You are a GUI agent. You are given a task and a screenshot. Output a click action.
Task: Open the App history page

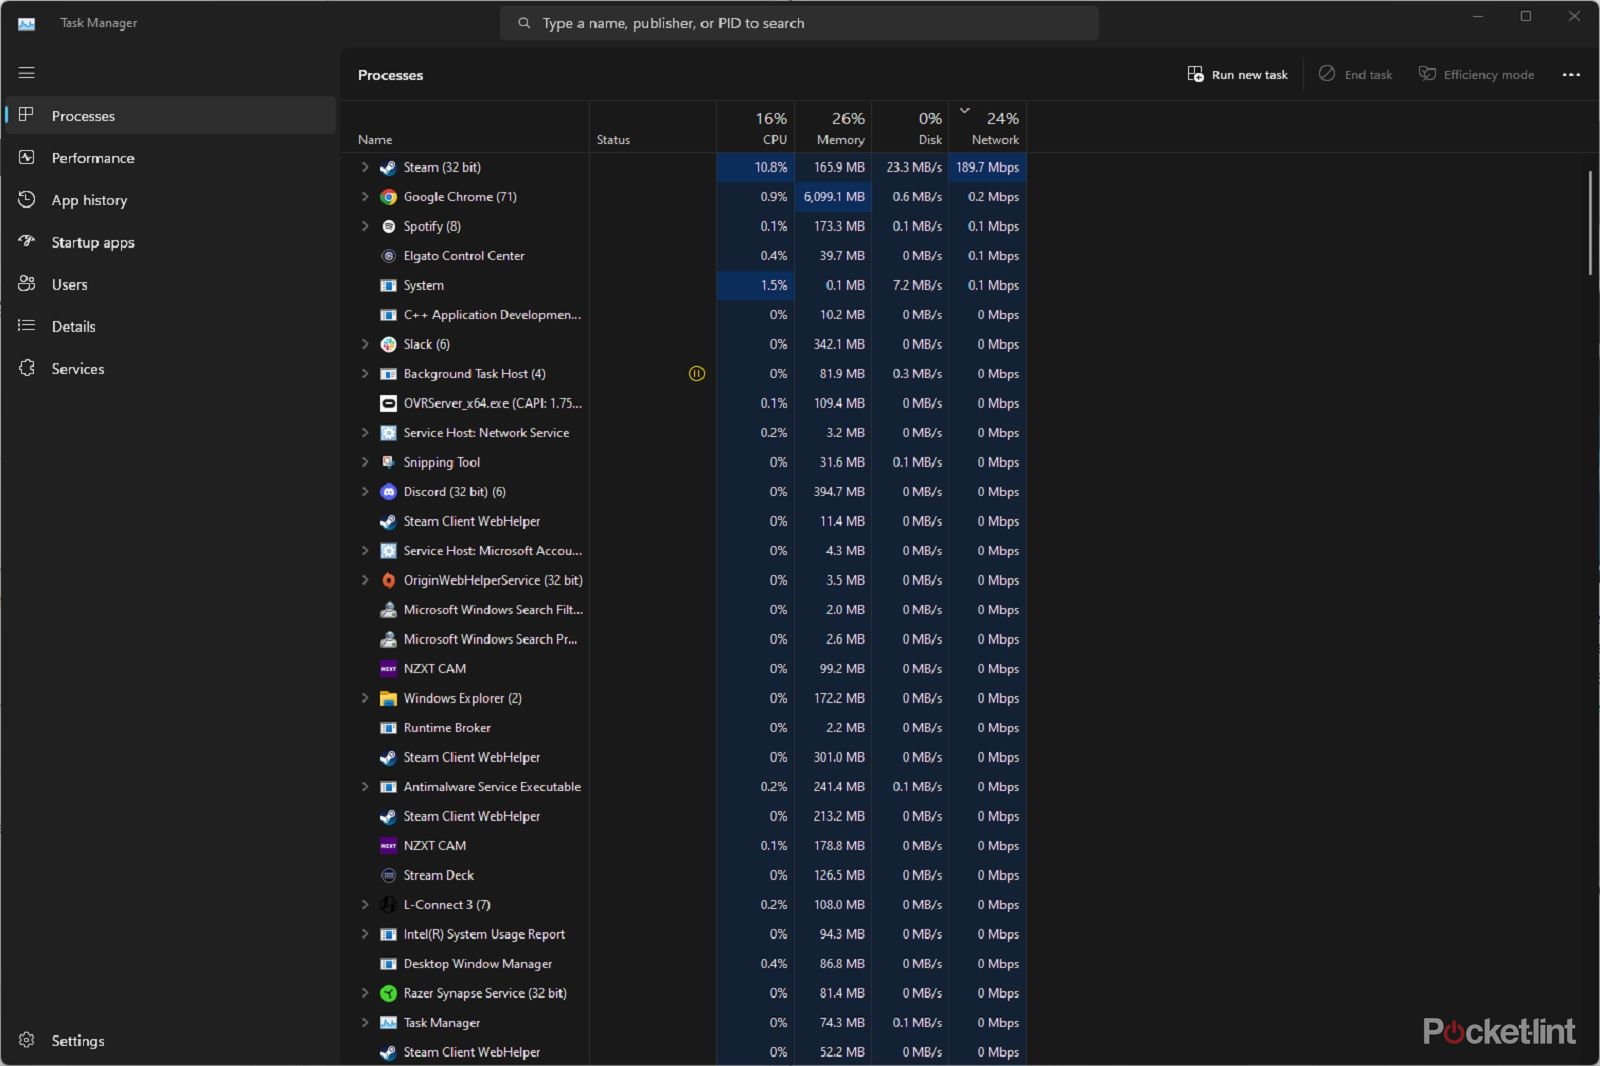171,200
